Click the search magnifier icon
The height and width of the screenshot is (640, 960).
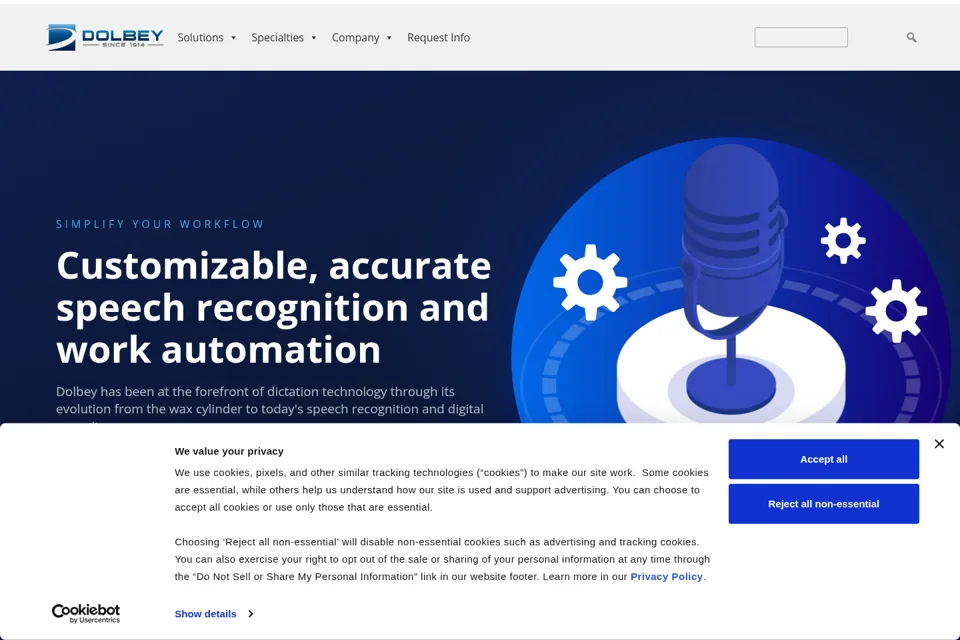tap(911, 37)
